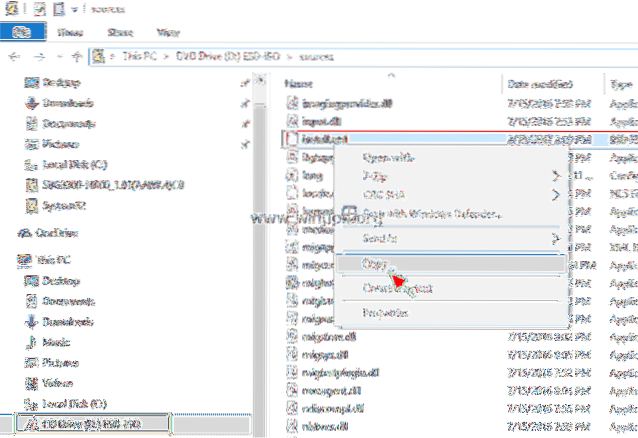638x438 pixels.
Task: Select Properties in the context menu
Action: 382,313
